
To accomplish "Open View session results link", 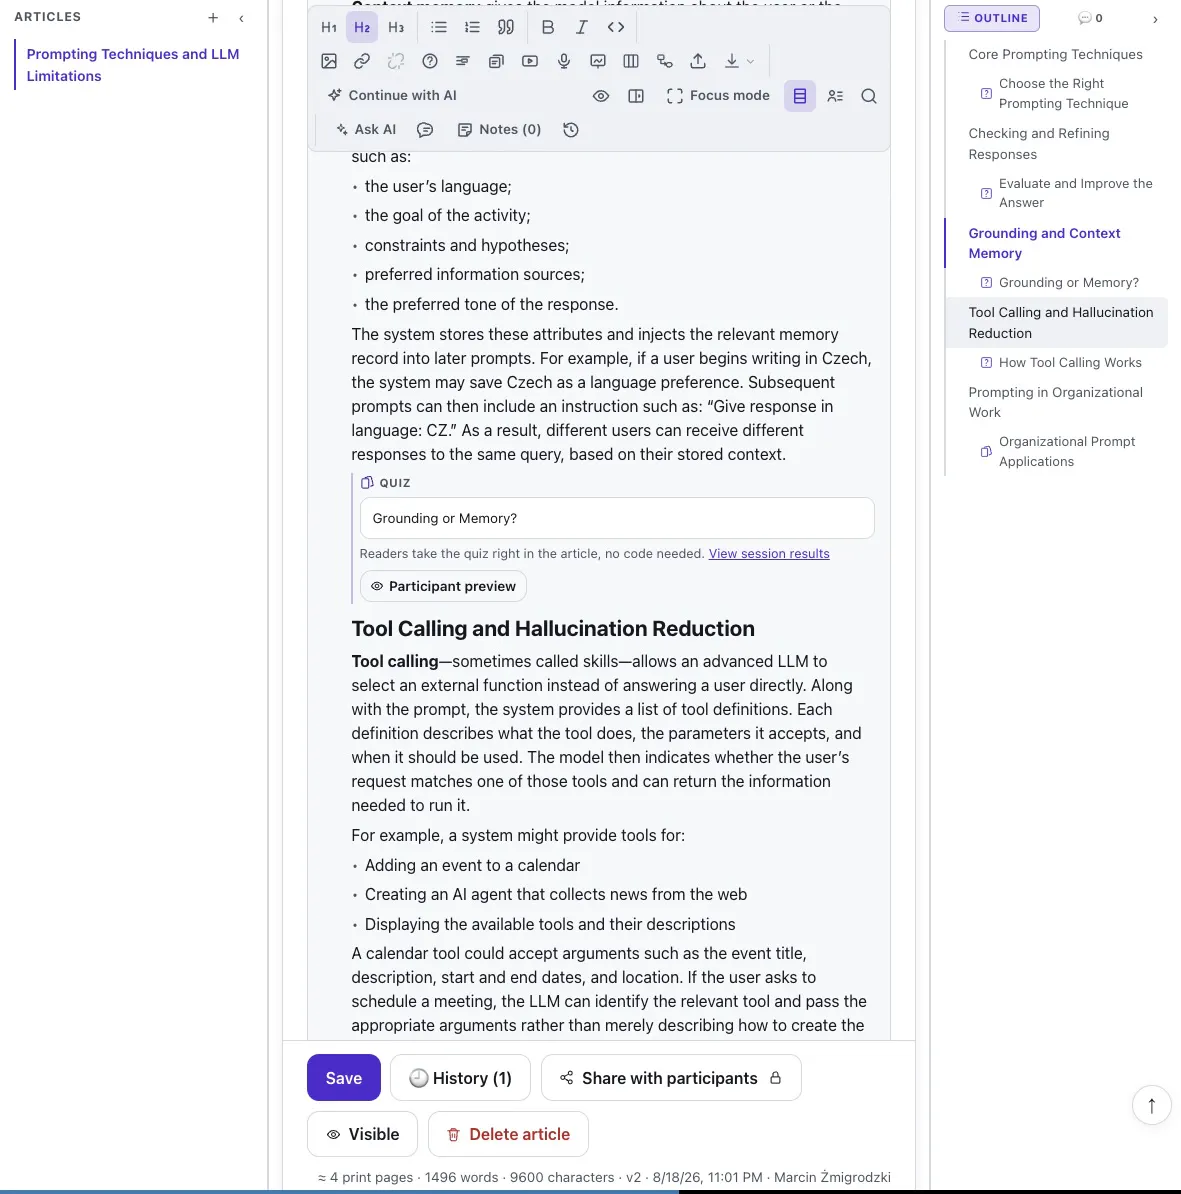I will [769, 554].
